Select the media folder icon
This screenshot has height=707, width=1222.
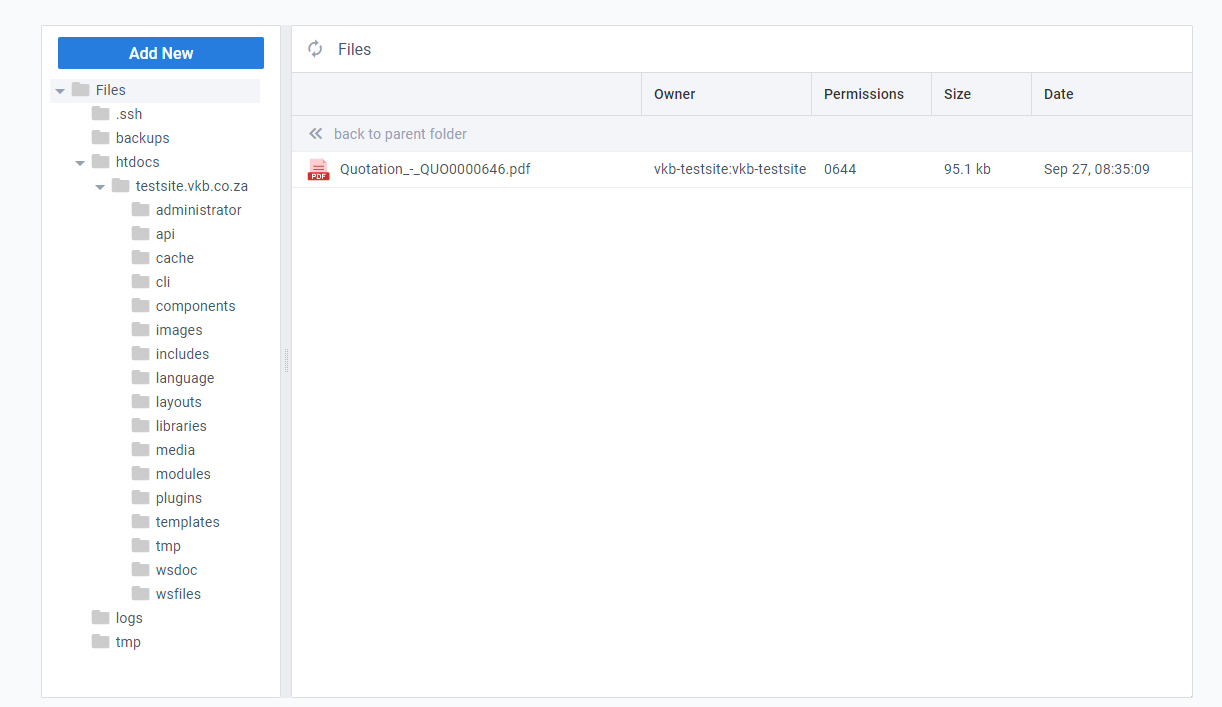point(139,449)
